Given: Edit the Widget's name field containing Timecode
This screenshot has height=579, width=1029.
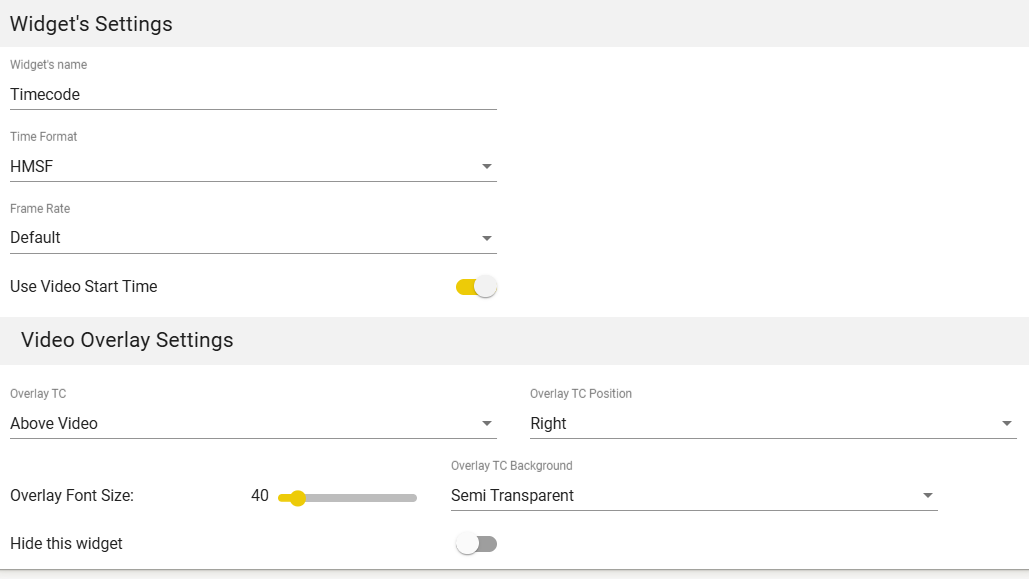Looking at the screenshot, I should 253,95.
